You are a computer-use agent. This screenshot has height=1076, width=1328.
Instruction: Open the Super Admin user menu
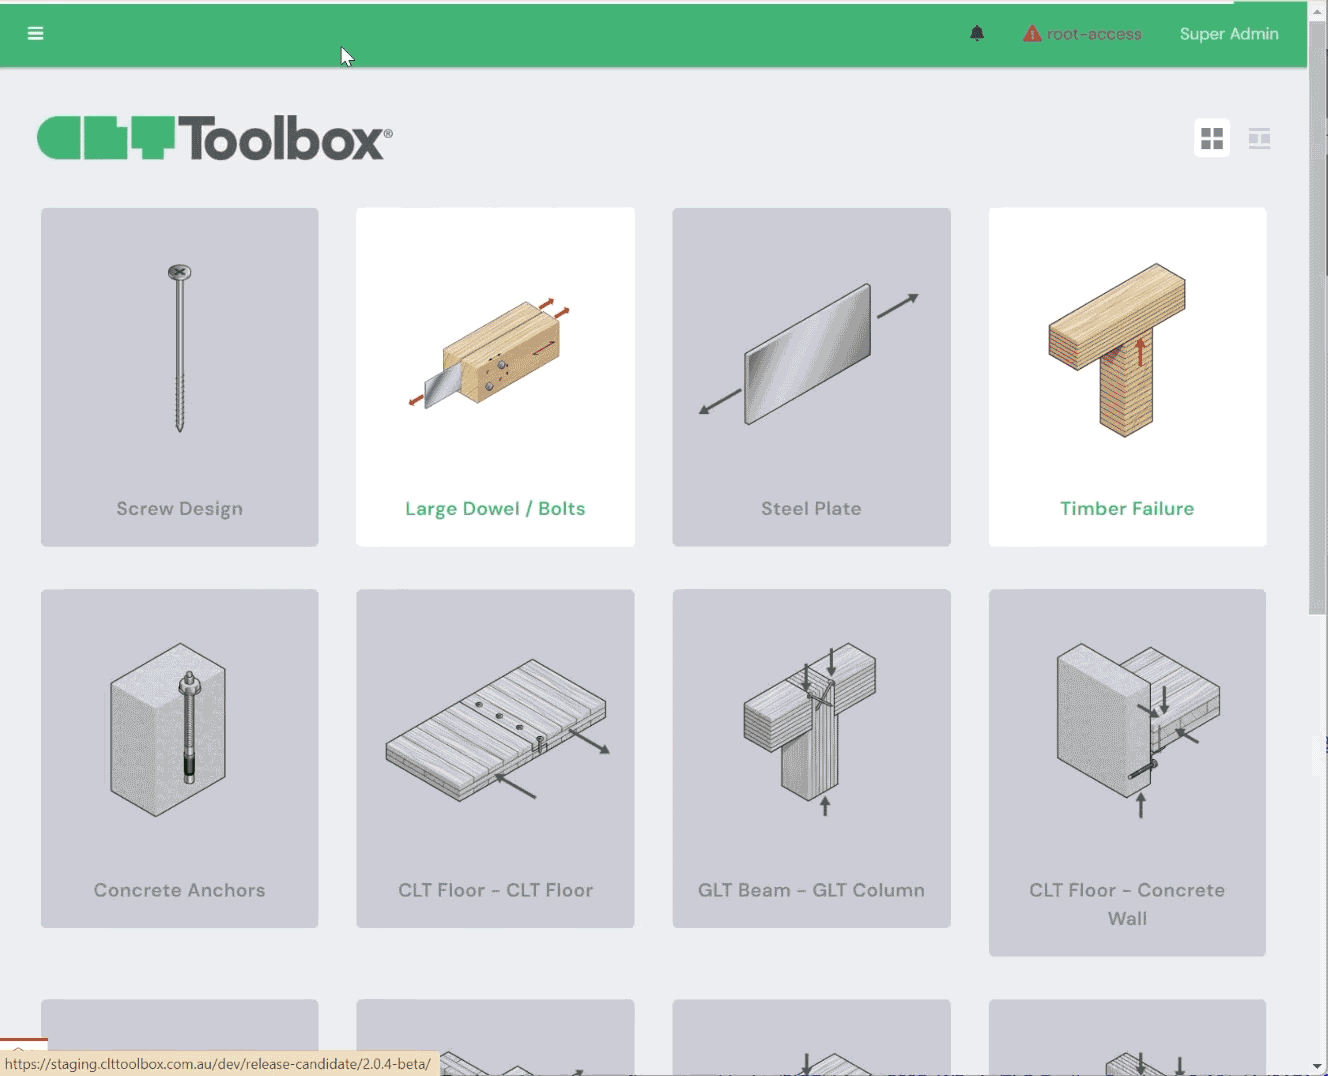pos(1229,34)
